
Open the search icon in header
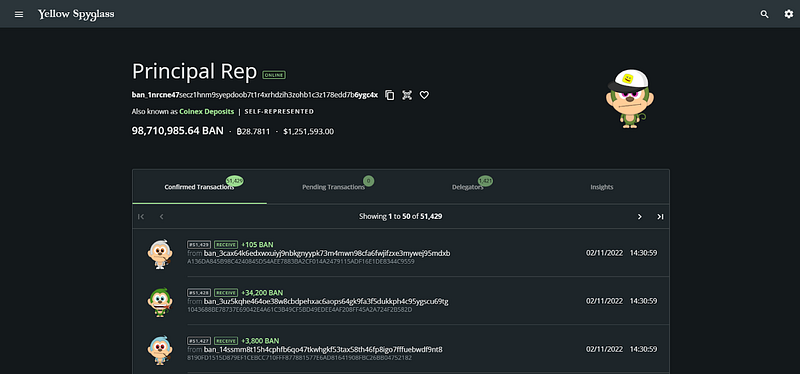click(764, 14)
